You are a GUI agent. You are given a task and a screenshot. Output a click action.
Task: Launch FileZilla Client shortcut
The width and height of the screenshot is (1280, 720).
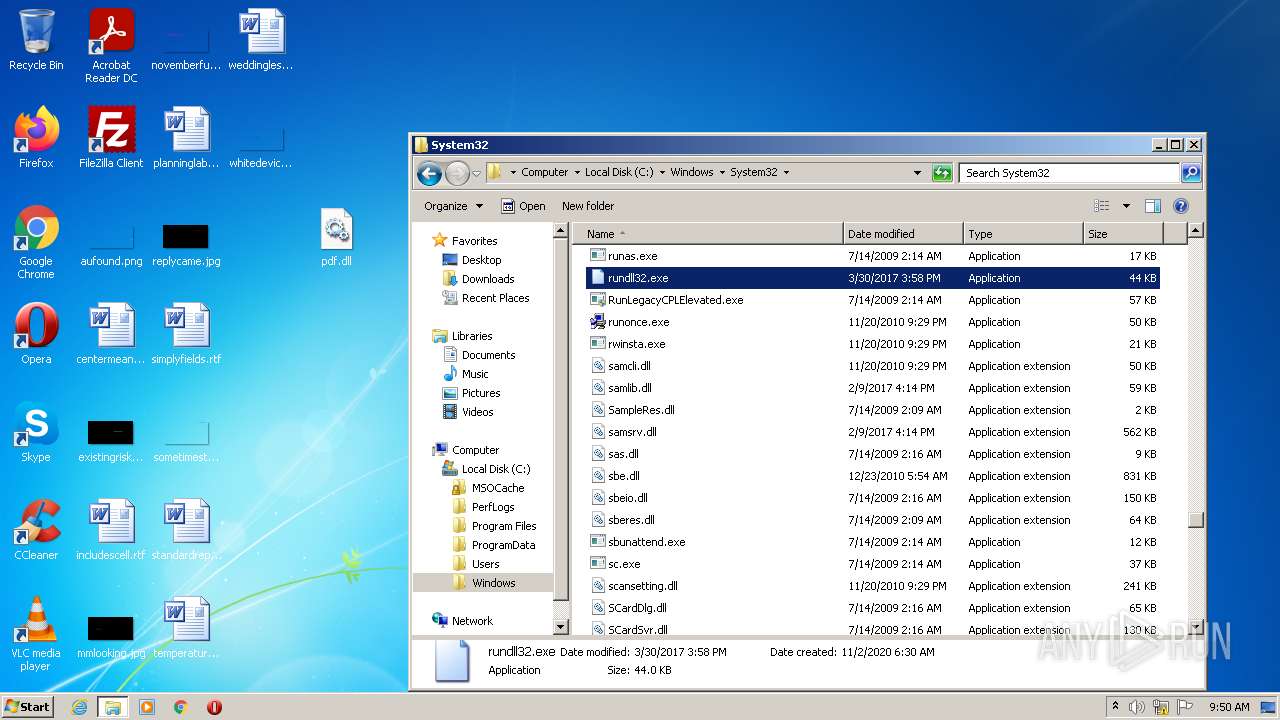click(x=111, y=137)
